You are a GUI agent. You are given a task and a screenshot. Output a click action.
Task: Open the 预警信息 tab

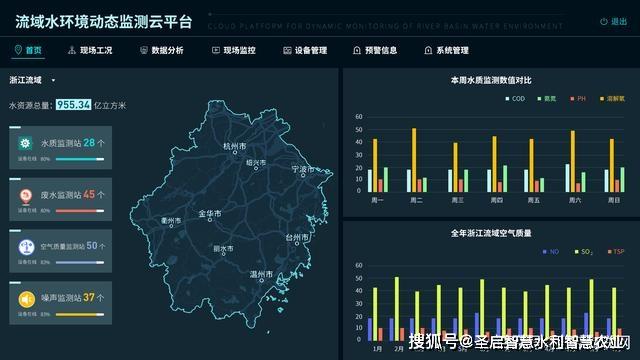[x=375, y=50]
